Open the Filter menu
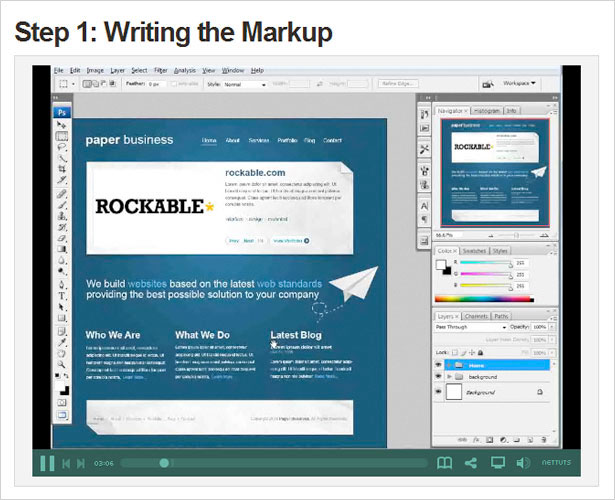 (160, 71)
